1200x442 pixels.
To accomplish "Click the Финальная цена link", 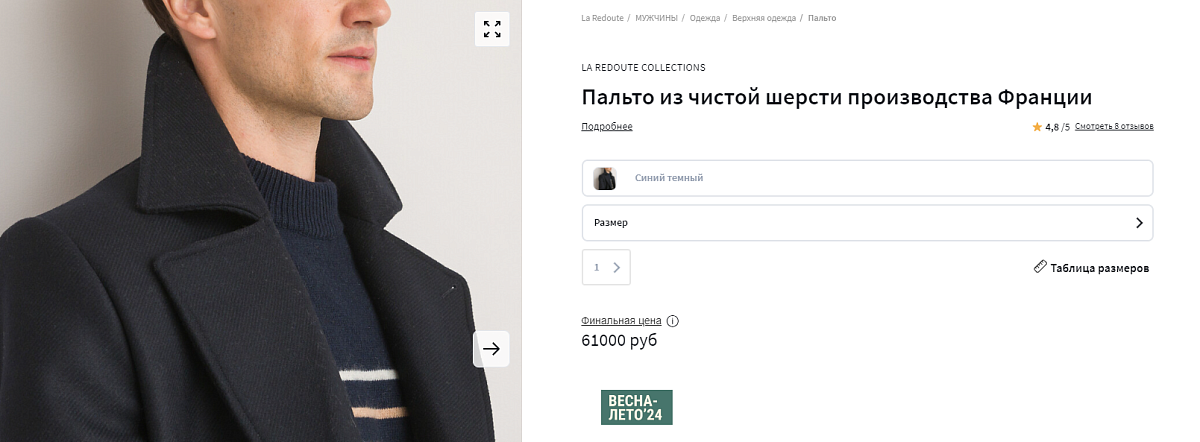I will 621,321.
